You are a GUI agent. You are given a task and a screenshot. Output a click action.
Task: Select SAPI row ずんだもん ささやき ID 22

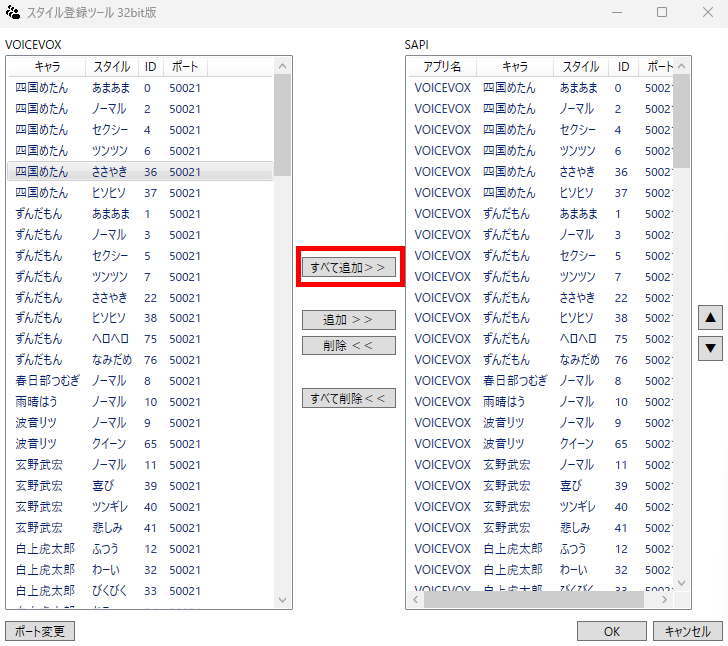pos(540,298)
